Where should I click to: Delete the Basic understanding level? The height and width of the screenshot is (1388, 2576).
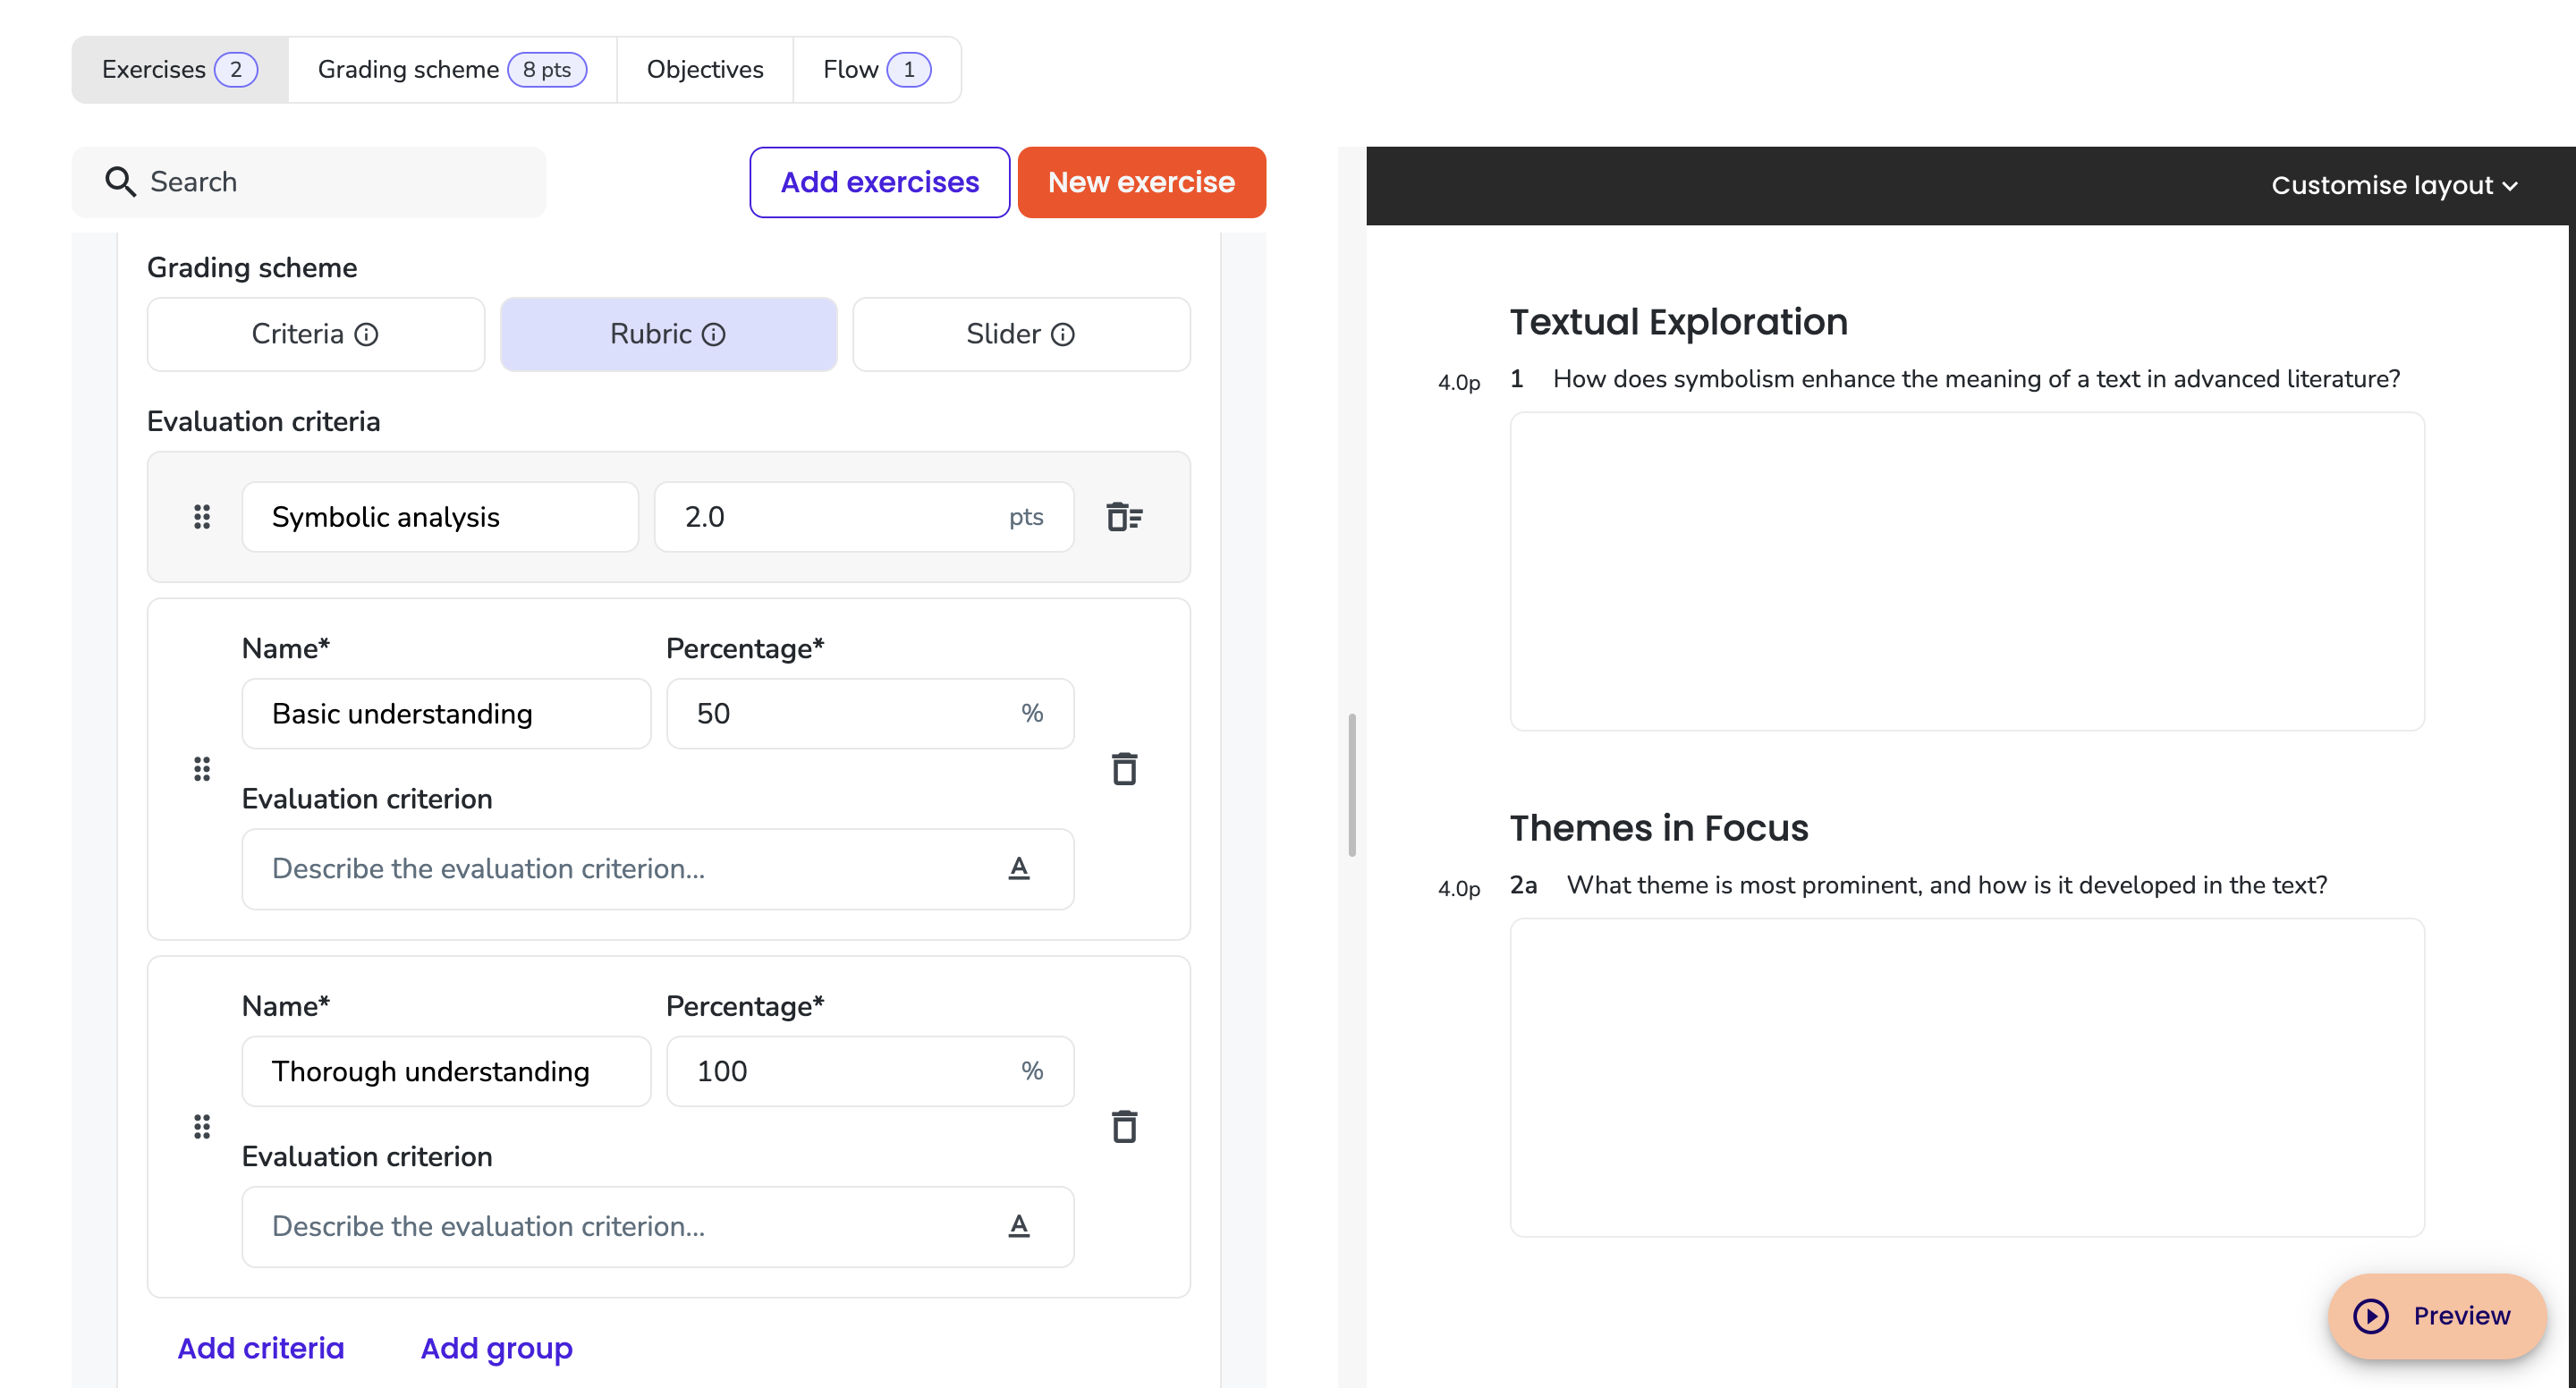coord(1124,769)
